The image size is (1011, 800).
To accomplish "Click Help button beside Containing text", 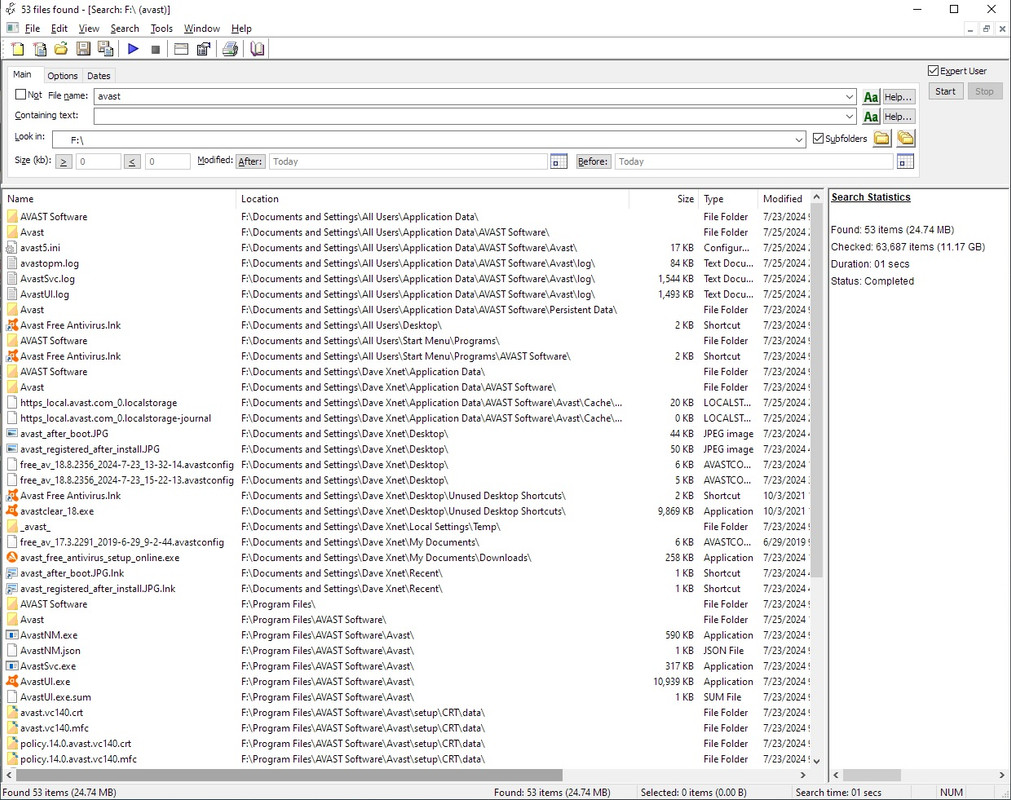I will [x=898, y=117].
